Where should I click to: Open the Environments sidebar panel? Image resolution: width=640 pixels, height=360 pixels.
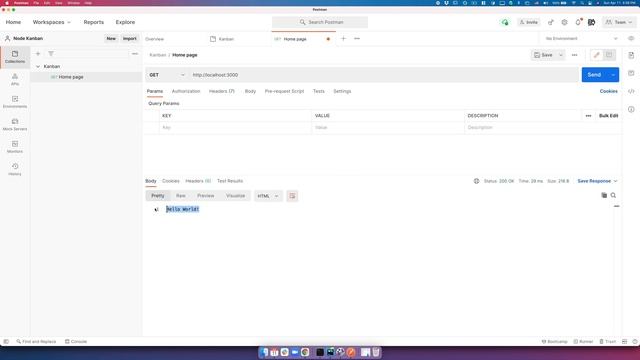click(15, 102)
